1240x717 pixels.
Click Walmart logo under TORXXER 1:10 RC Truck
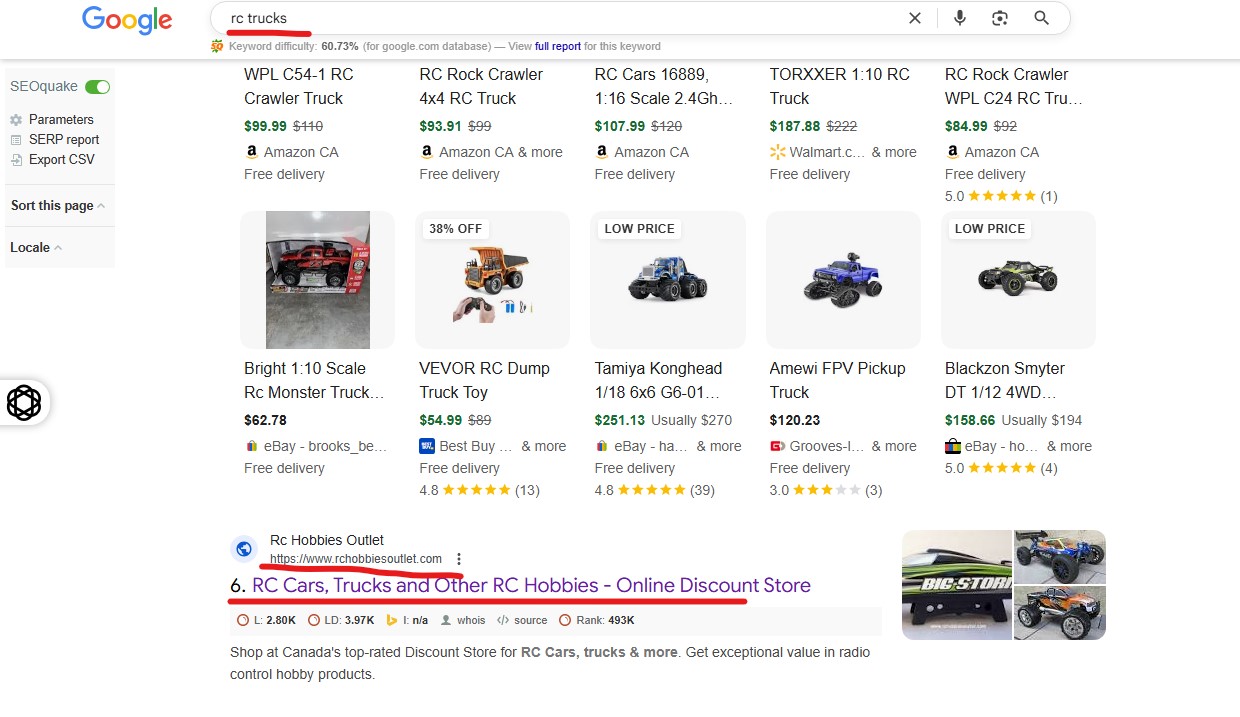tap(777, 152)
